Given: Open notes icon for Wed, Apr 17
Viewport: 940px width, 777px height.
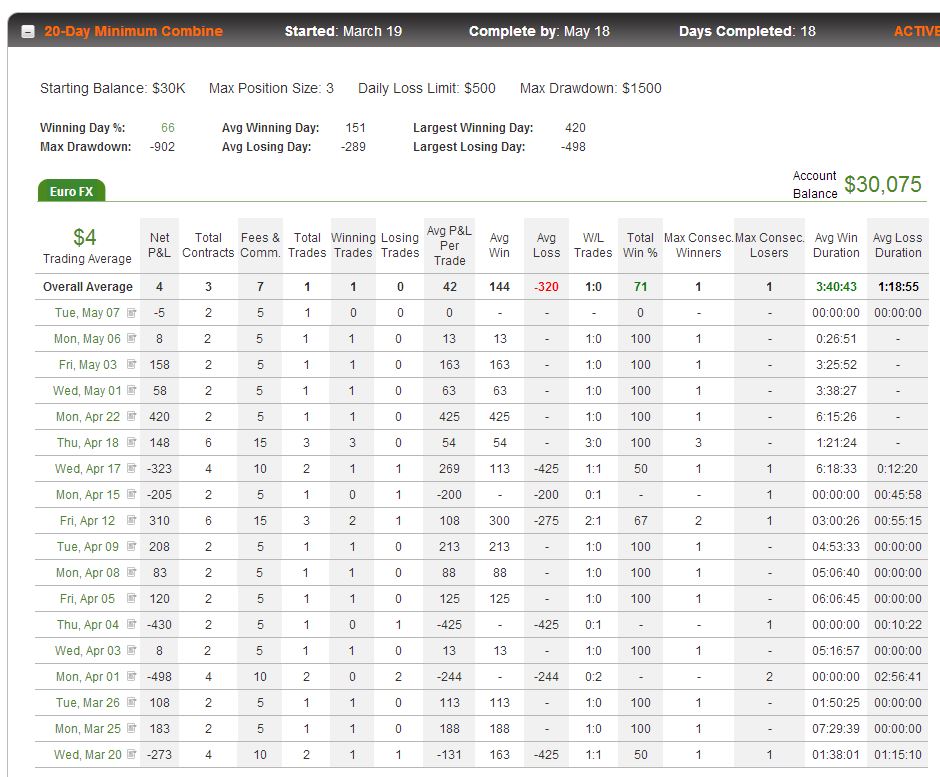Looking at the screenshot, I should [131, 469].
